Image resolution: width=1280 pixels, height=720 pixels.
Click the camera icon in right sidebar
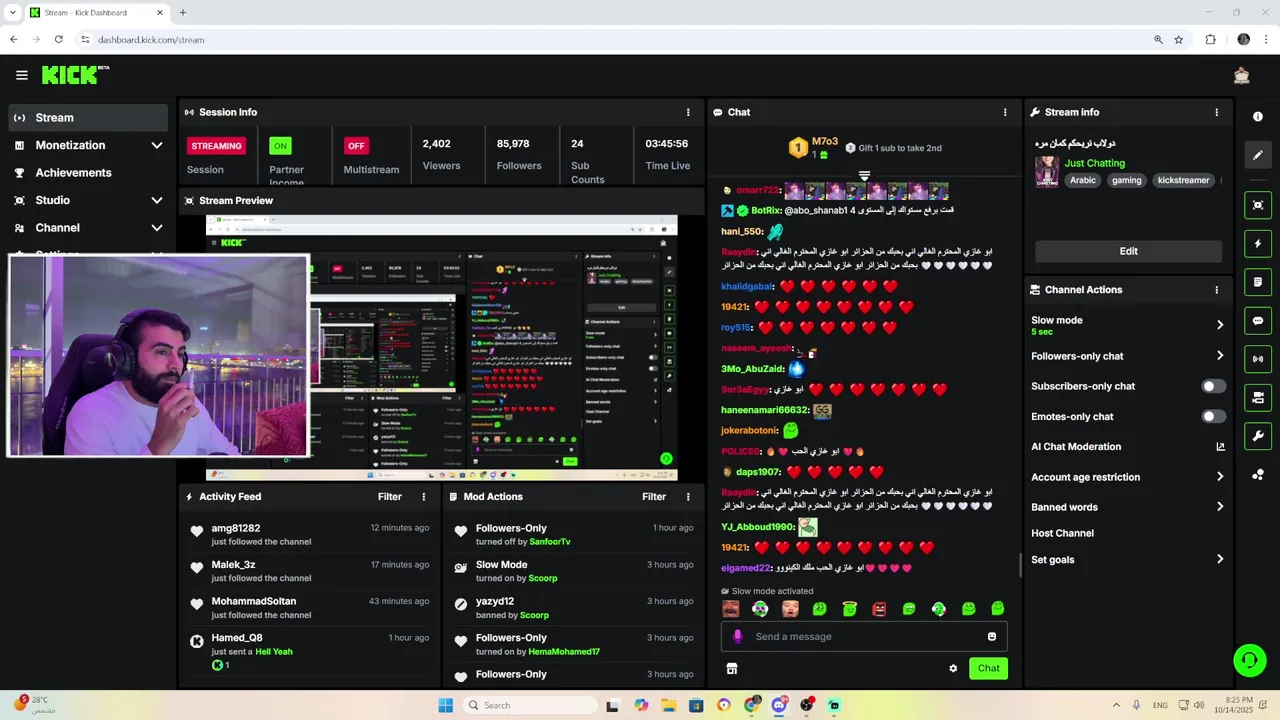click(1257, 398)
